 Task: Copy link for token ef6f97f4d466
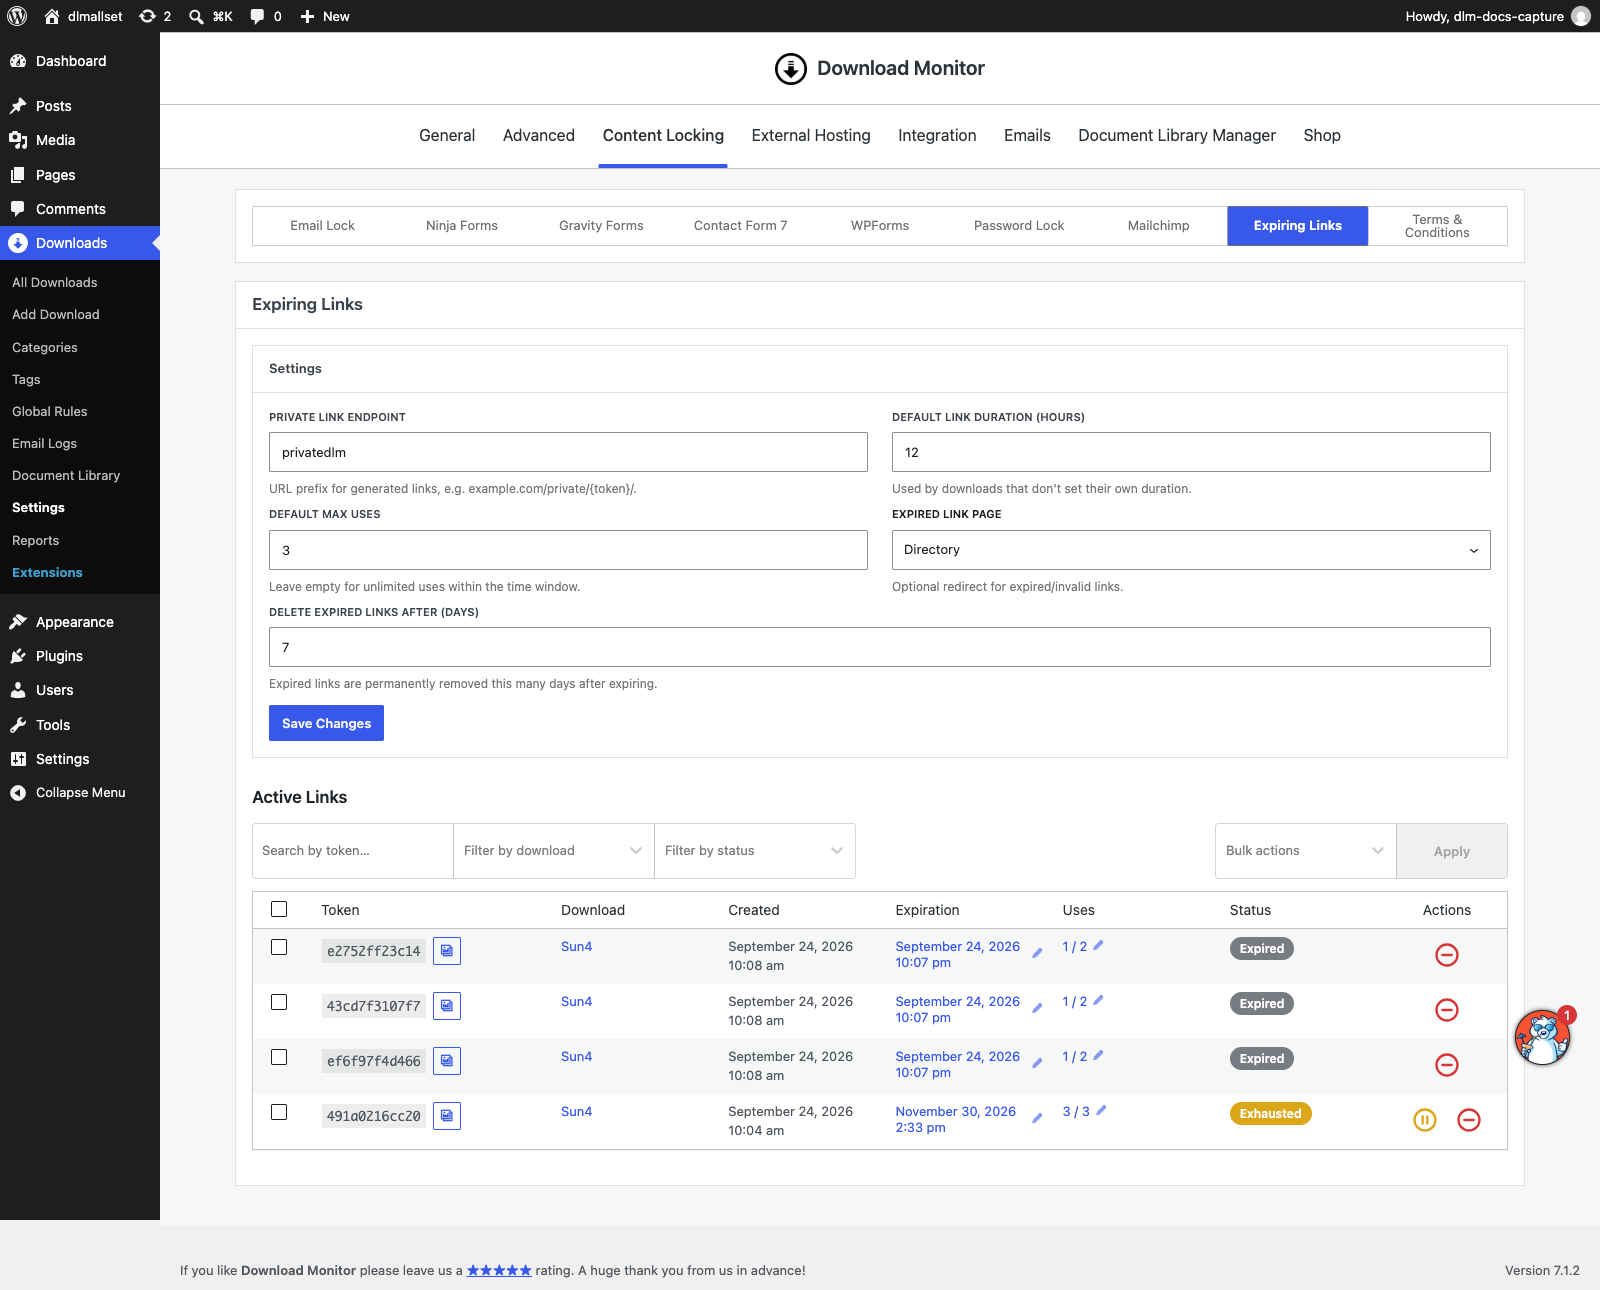click(447, 1061)
